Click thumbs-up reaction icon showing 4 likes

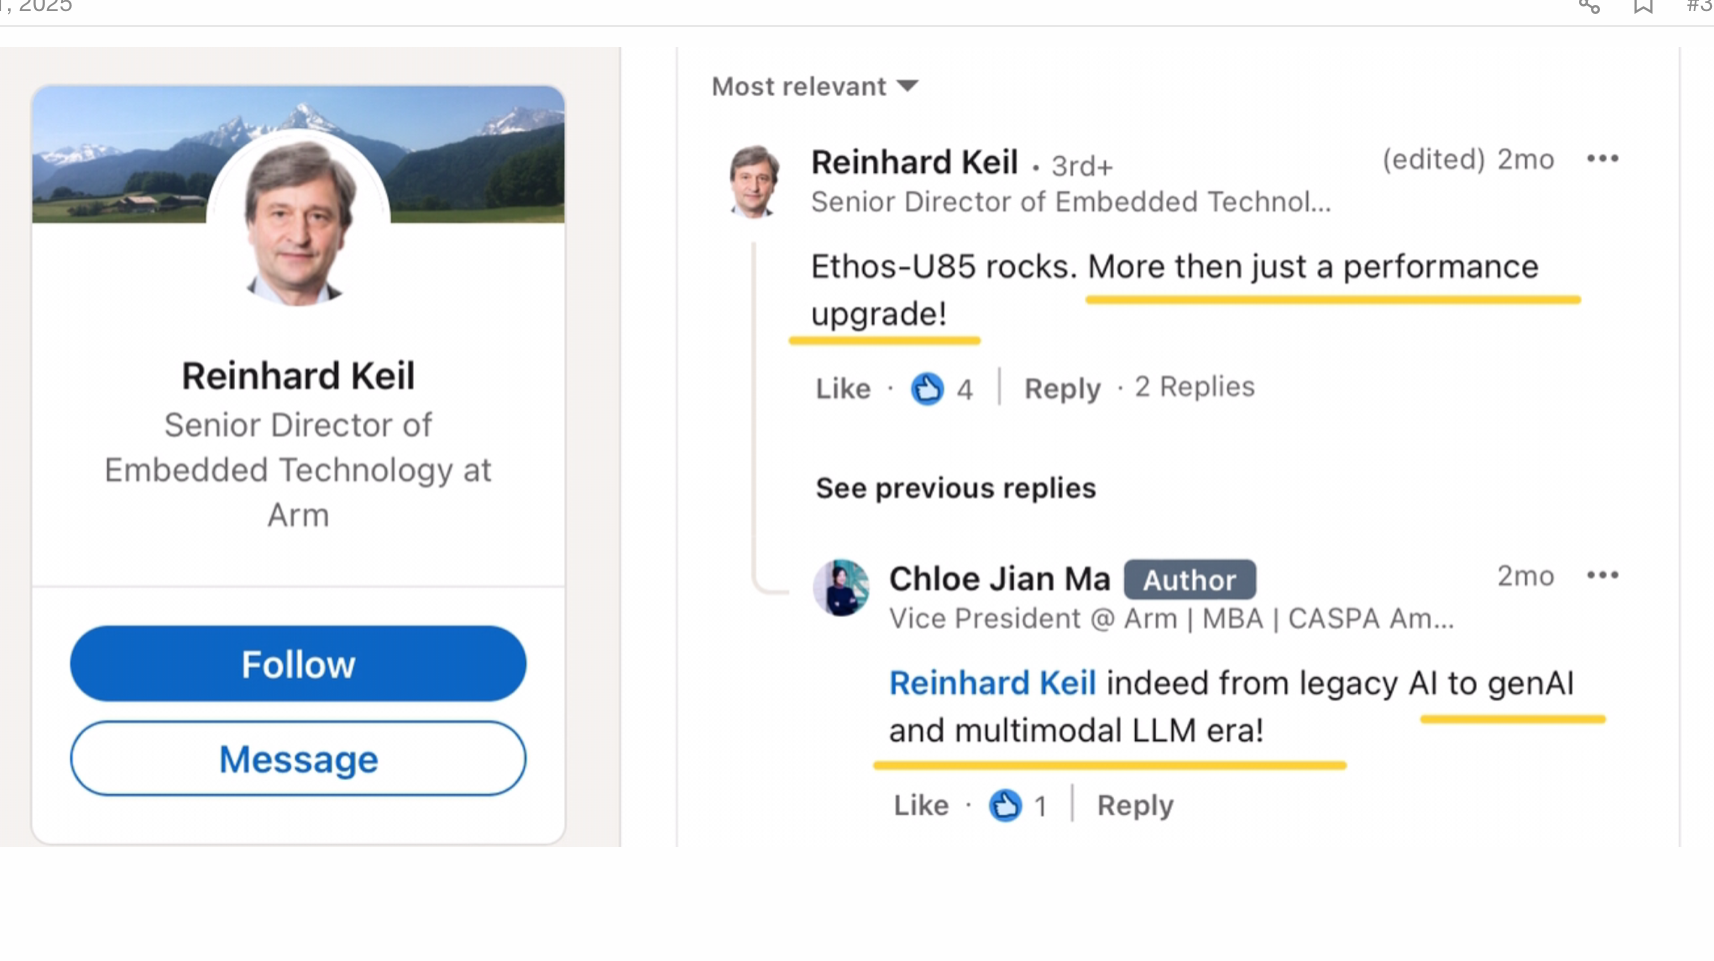pos(927,388)
